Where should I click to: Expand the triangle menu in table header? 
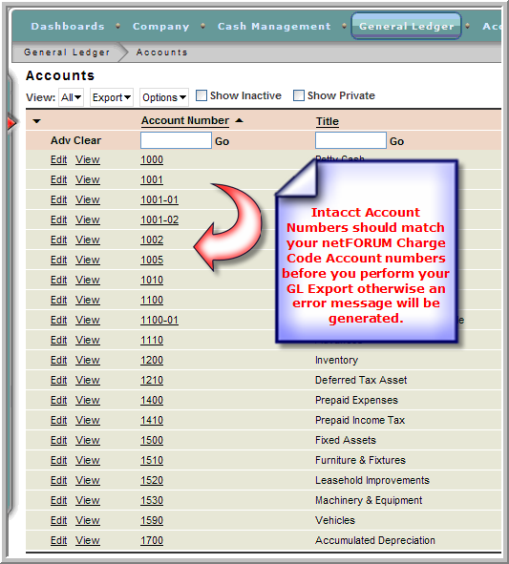(37, 121)
